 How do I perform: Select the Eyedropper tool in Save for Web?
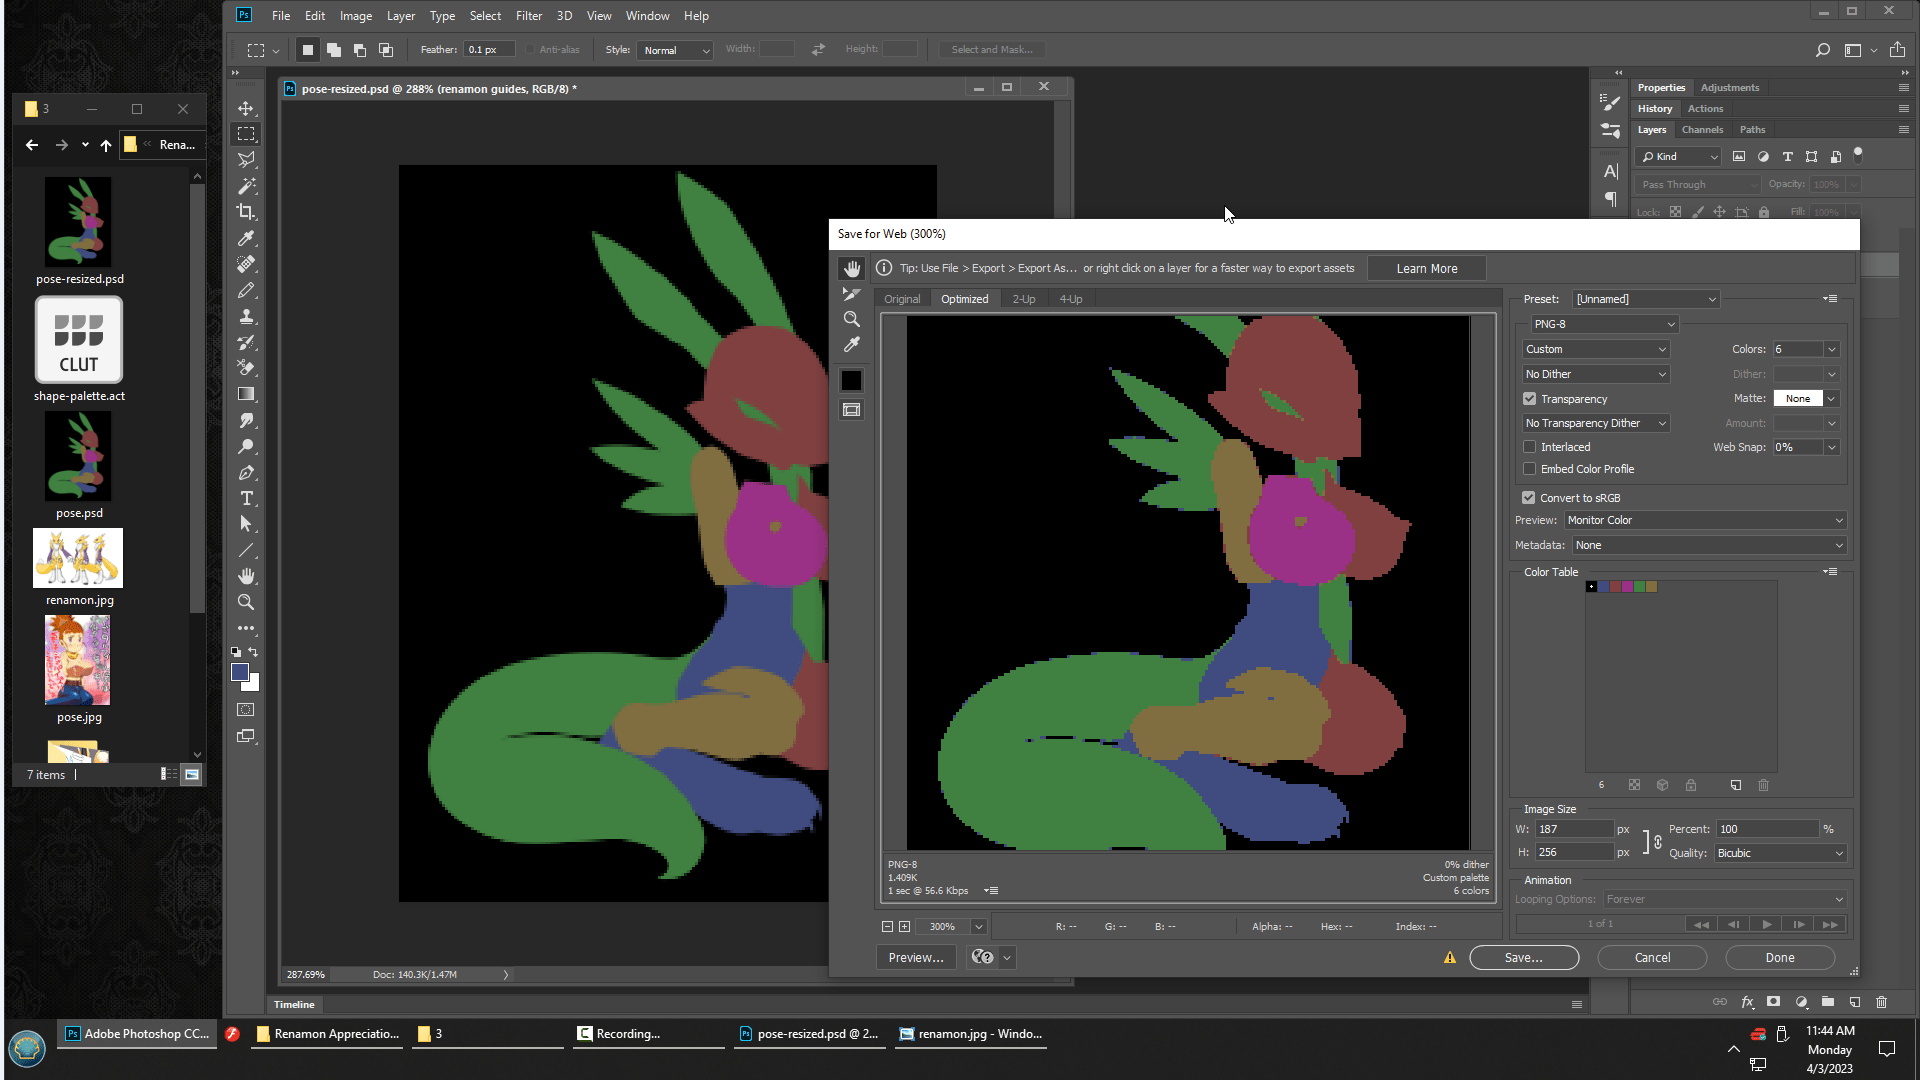(x=851, y=344)
